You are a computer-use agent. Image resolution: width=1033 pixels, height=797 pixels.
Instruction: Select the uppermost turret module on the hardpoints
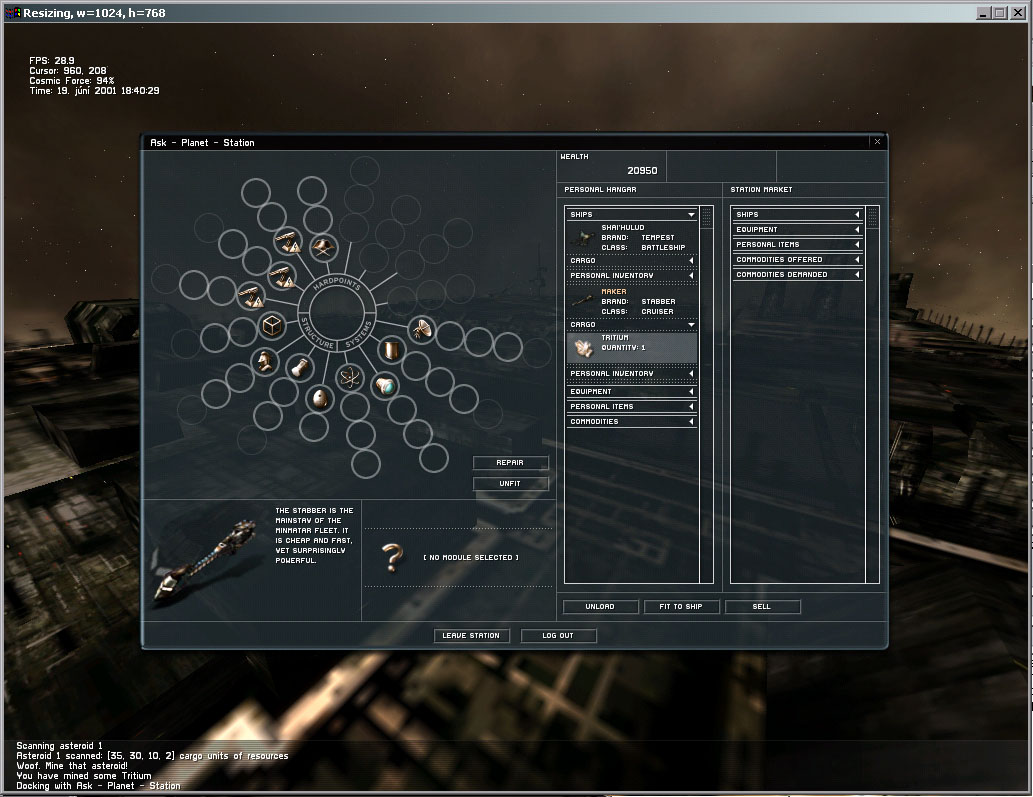288,242
